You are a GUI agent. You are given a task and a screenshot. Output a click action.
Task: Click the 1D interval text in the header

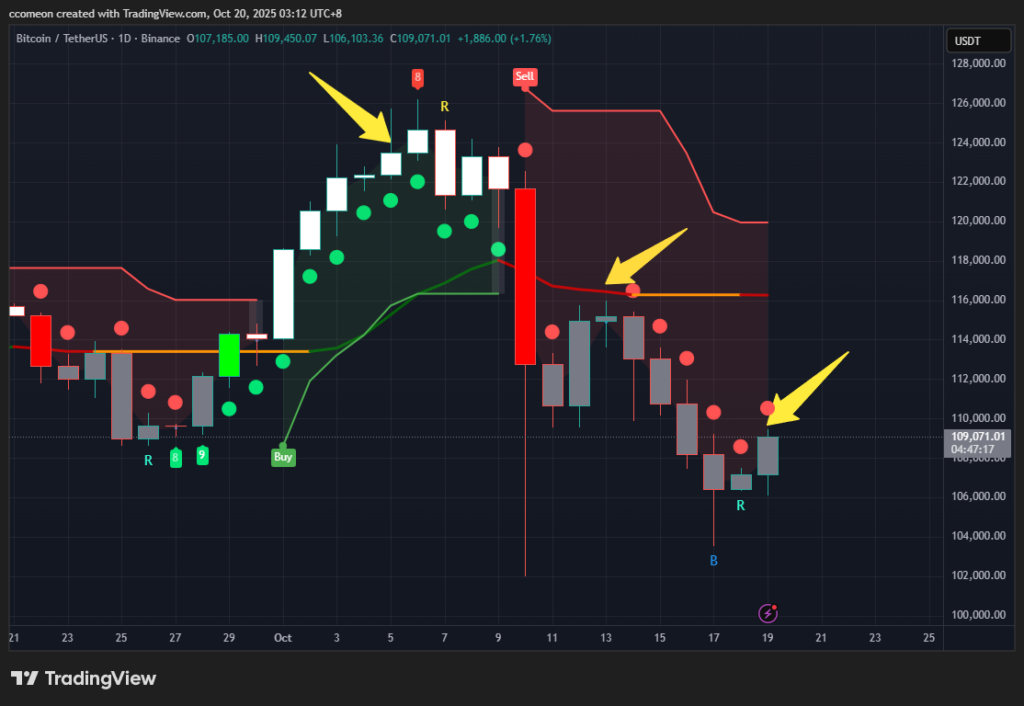124,39
